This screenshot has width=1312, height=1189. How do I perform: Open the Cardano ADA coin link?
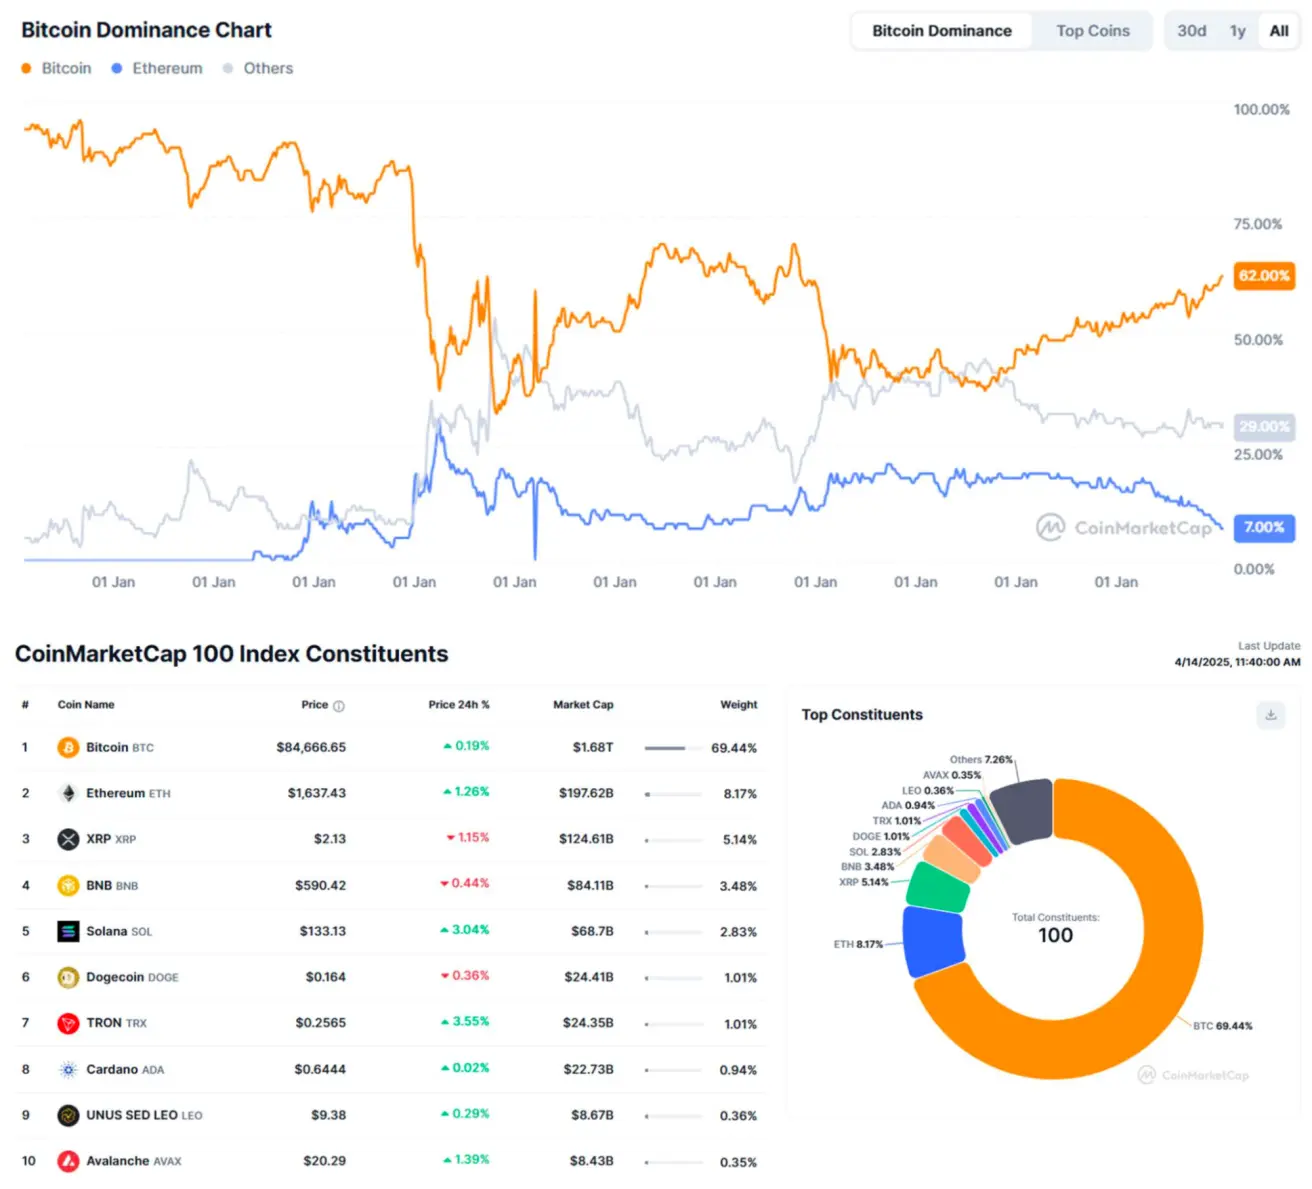coord(125,1069)
